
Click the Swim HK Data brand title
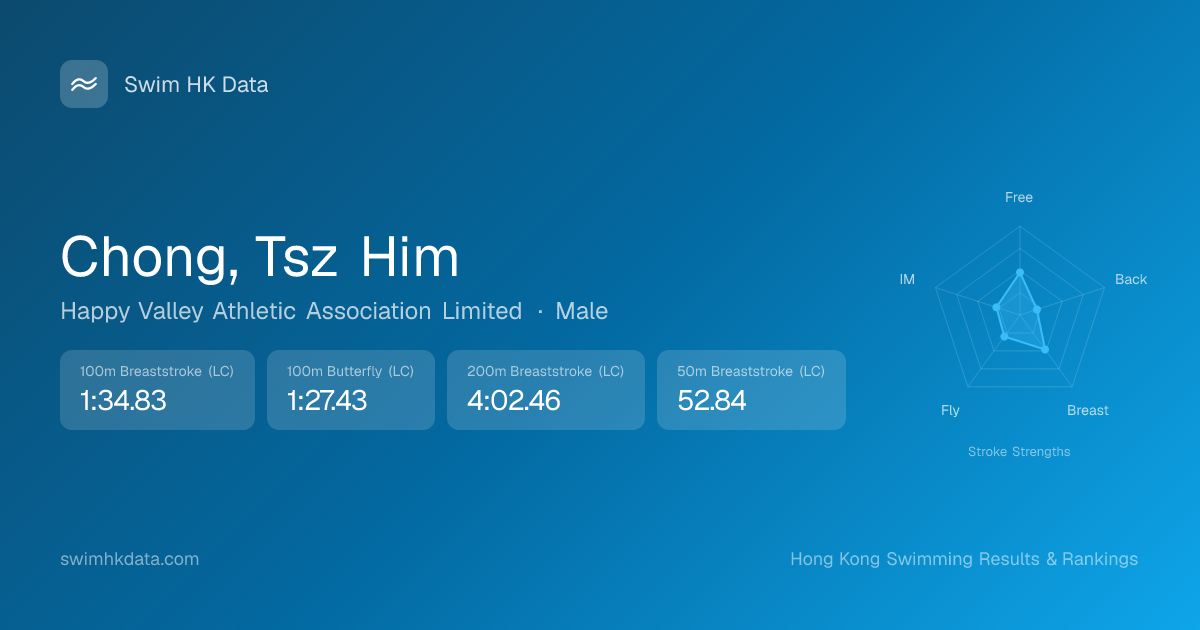pyautogui.click(x=196, y=85)
